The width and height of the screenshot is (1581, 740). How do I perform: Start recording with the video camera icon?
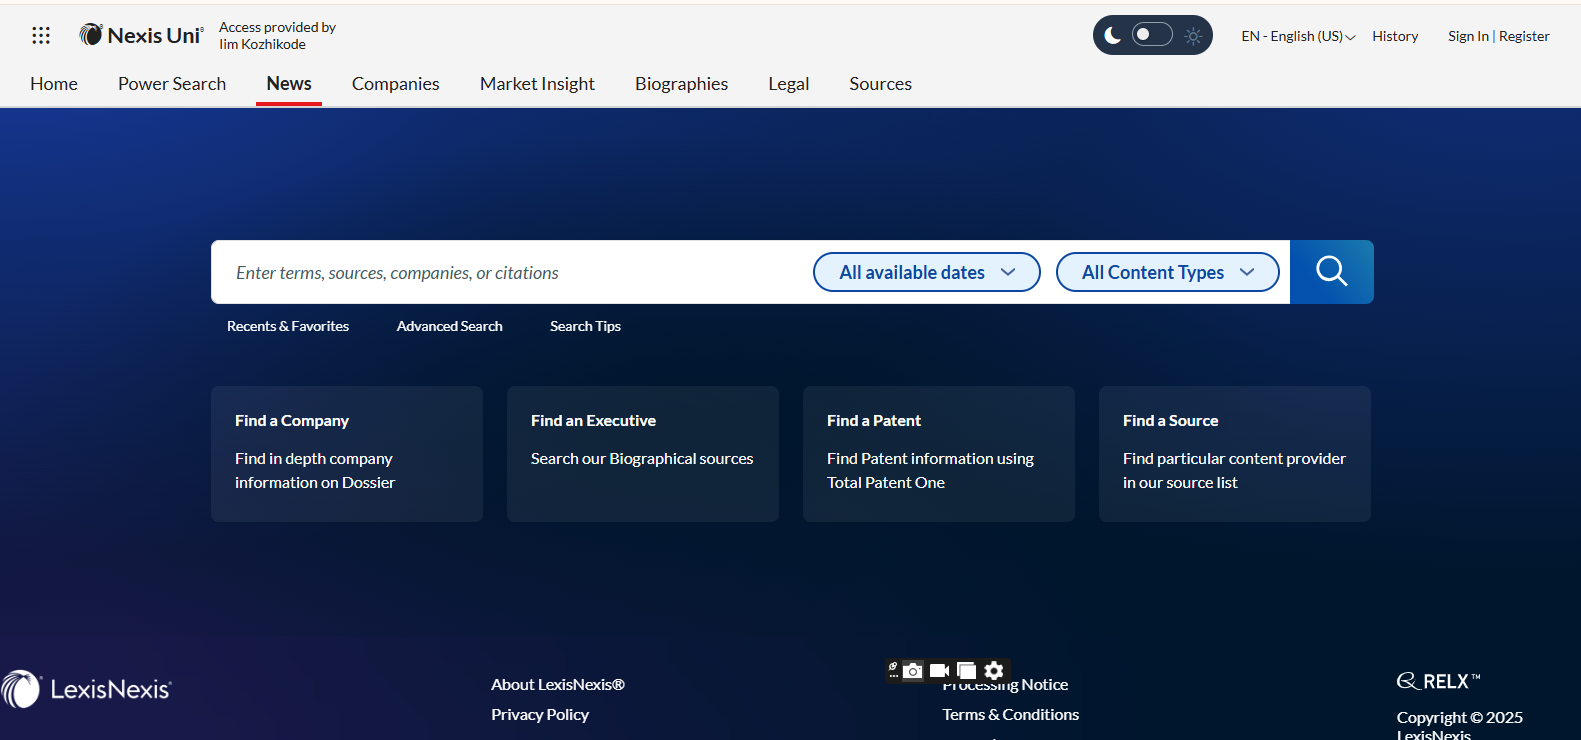pyautogui.click(x=939, y=671)
